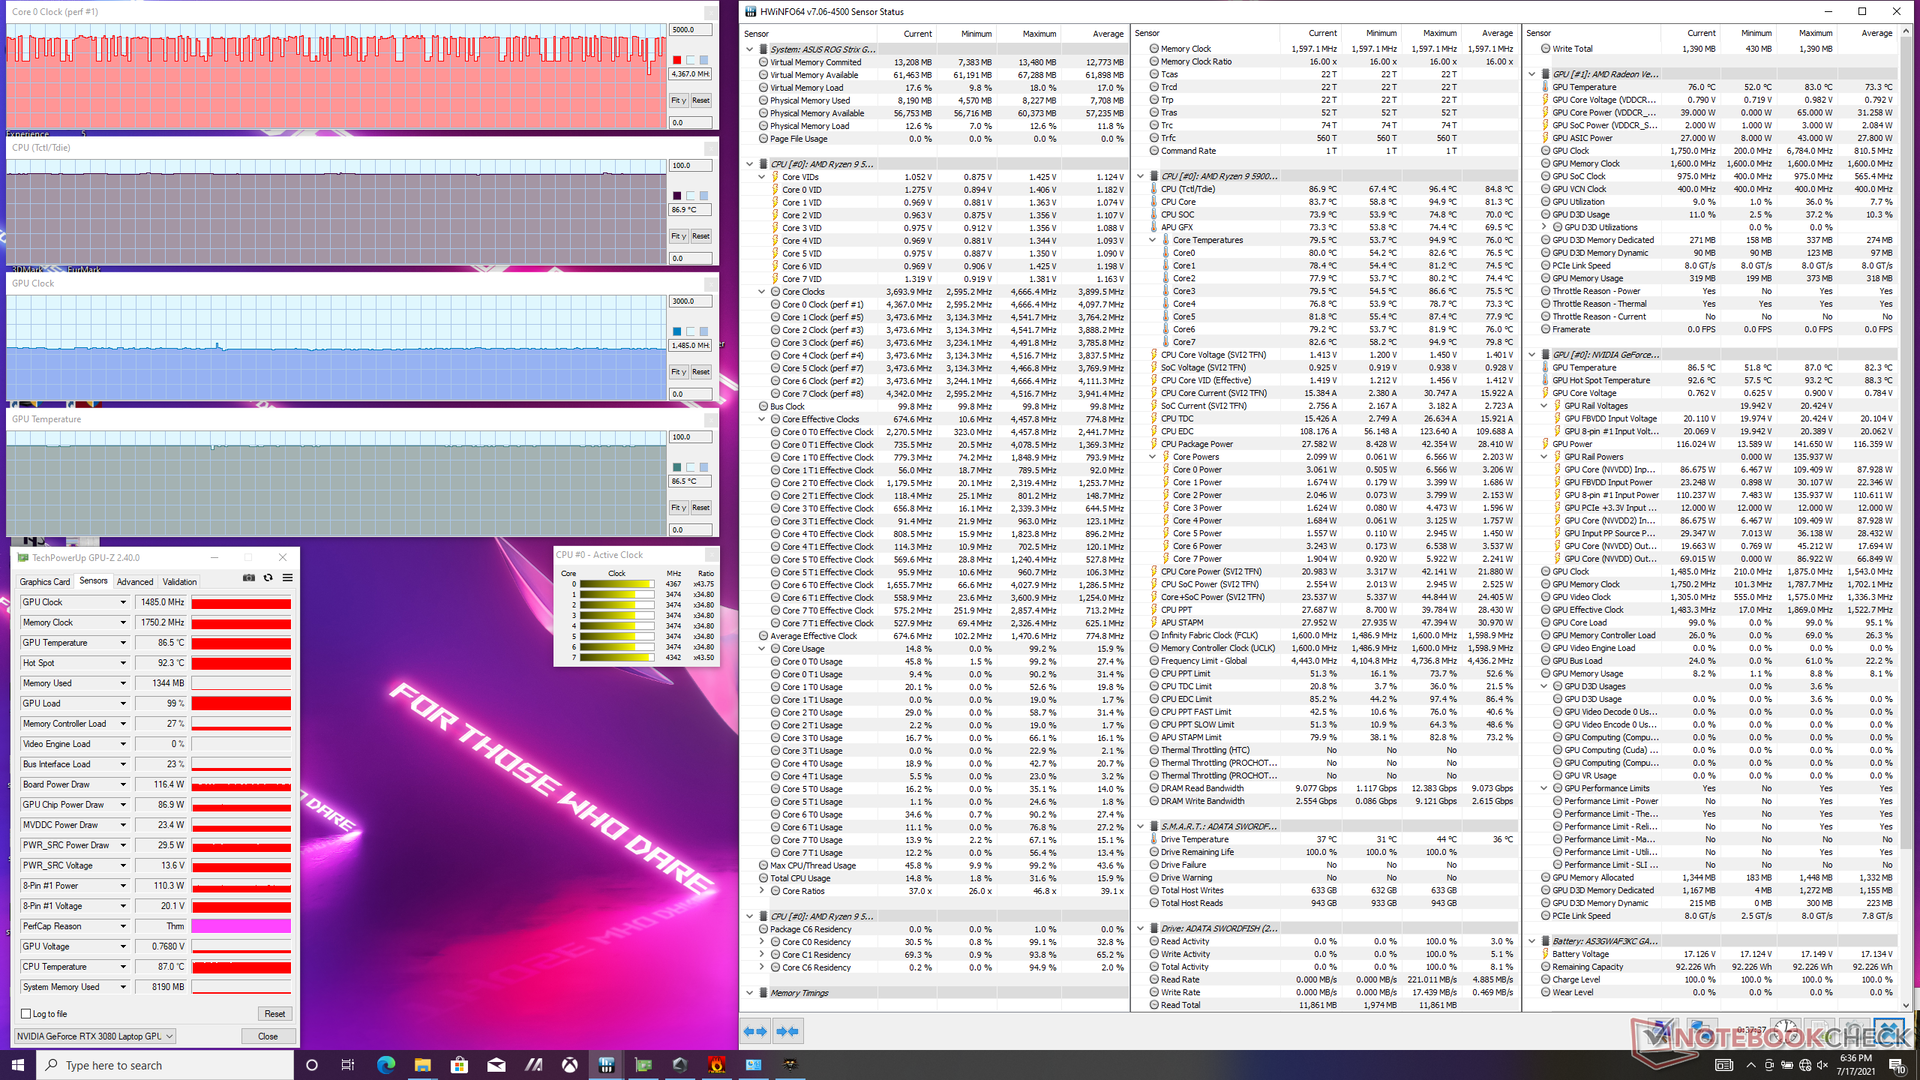Click Fit y button on Core 0 Clock graph

[x=678, y=100]
